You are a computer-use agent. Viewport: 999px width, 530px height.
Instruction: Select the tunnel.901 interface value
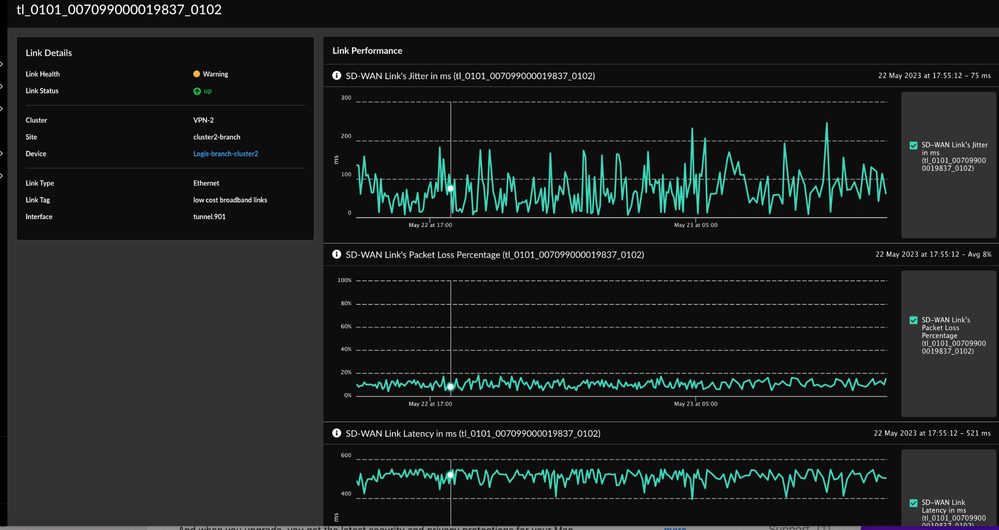coord(209,217)
